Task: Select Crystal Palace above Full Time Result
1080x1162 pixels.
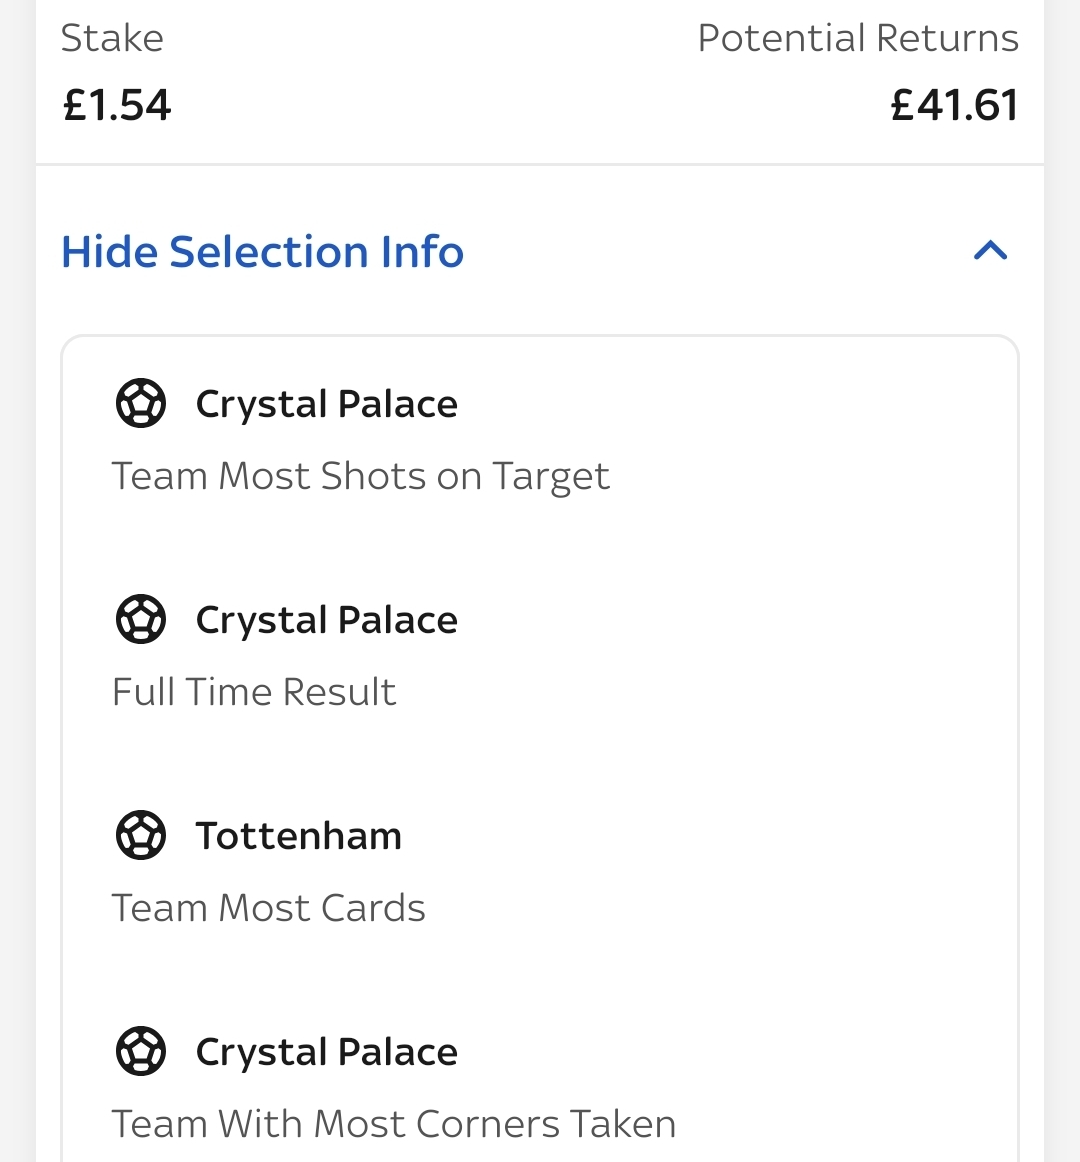Action: tap(326, 620)
